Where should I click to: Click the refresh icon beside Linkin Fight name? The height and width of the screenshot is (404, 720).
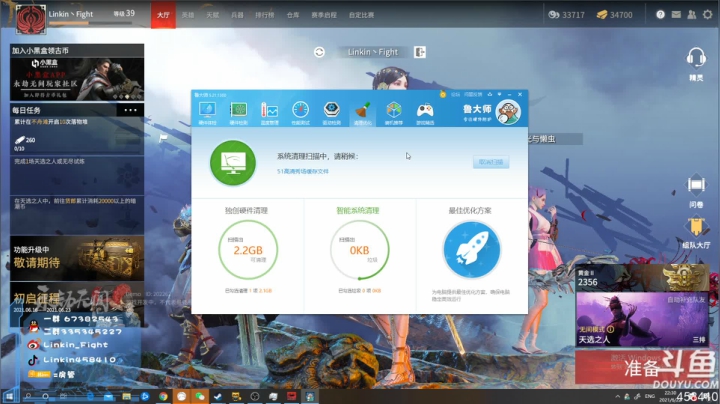point(319,52)
